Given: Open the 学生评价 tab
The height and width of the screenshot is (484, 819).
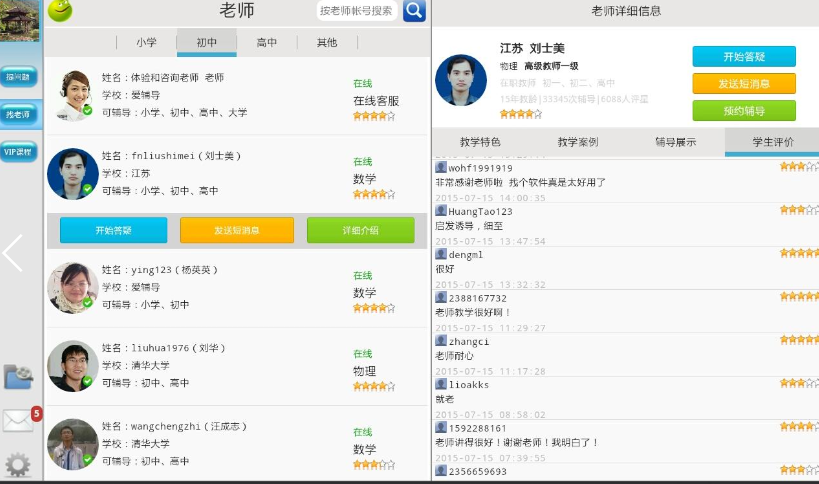Looking at the screenshot, I should pos(773,141).
